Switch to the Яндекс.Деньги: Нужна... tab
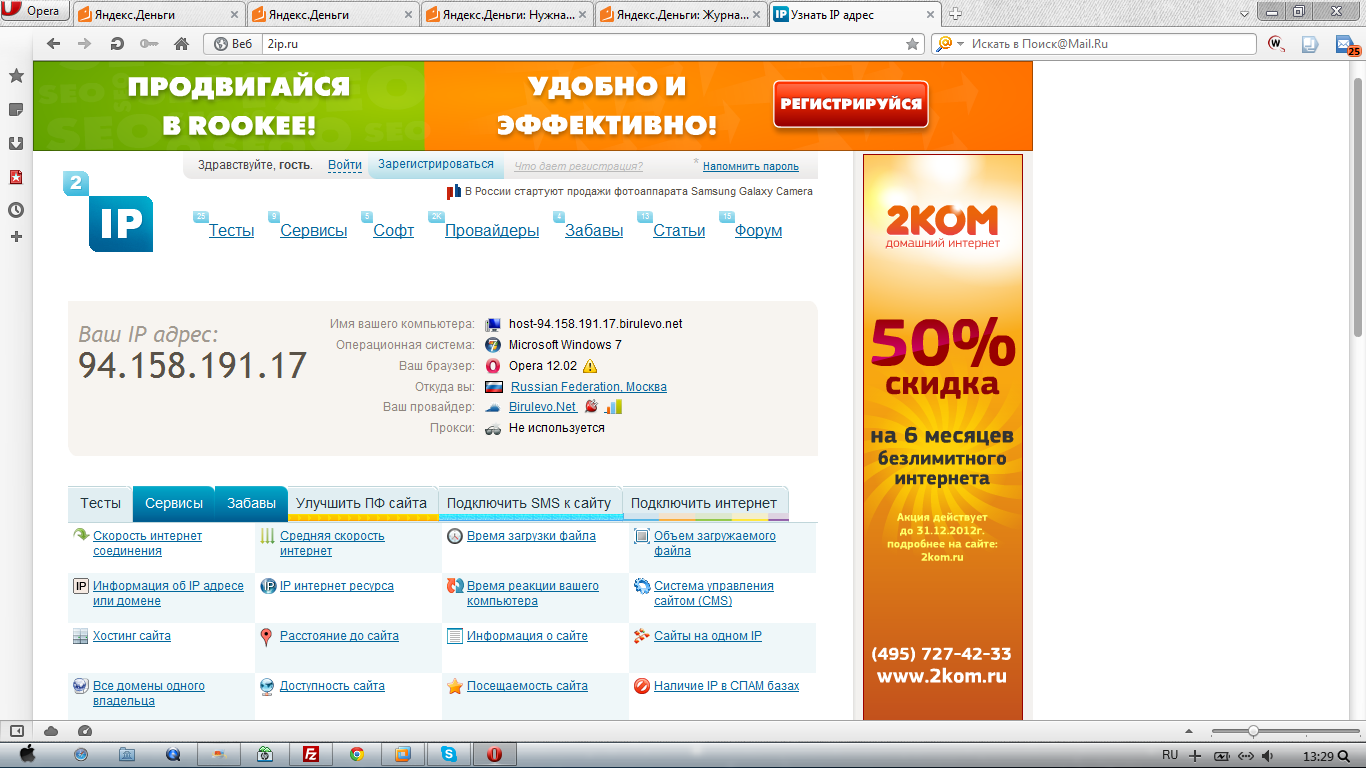1366x768 pixels. pos(507,14)
